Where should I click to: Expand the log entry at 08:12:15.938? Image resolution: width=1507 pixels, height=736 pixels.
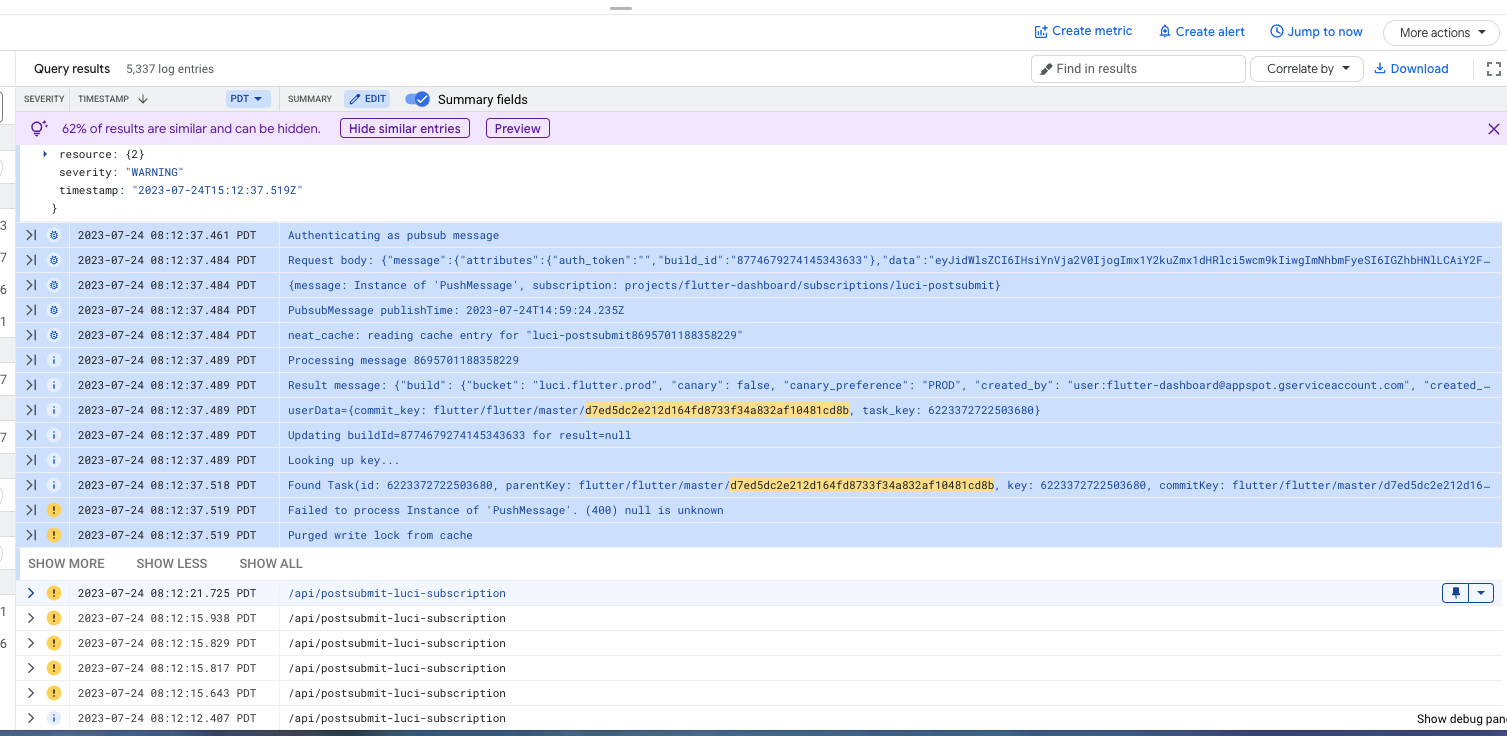tap(30, 617)
